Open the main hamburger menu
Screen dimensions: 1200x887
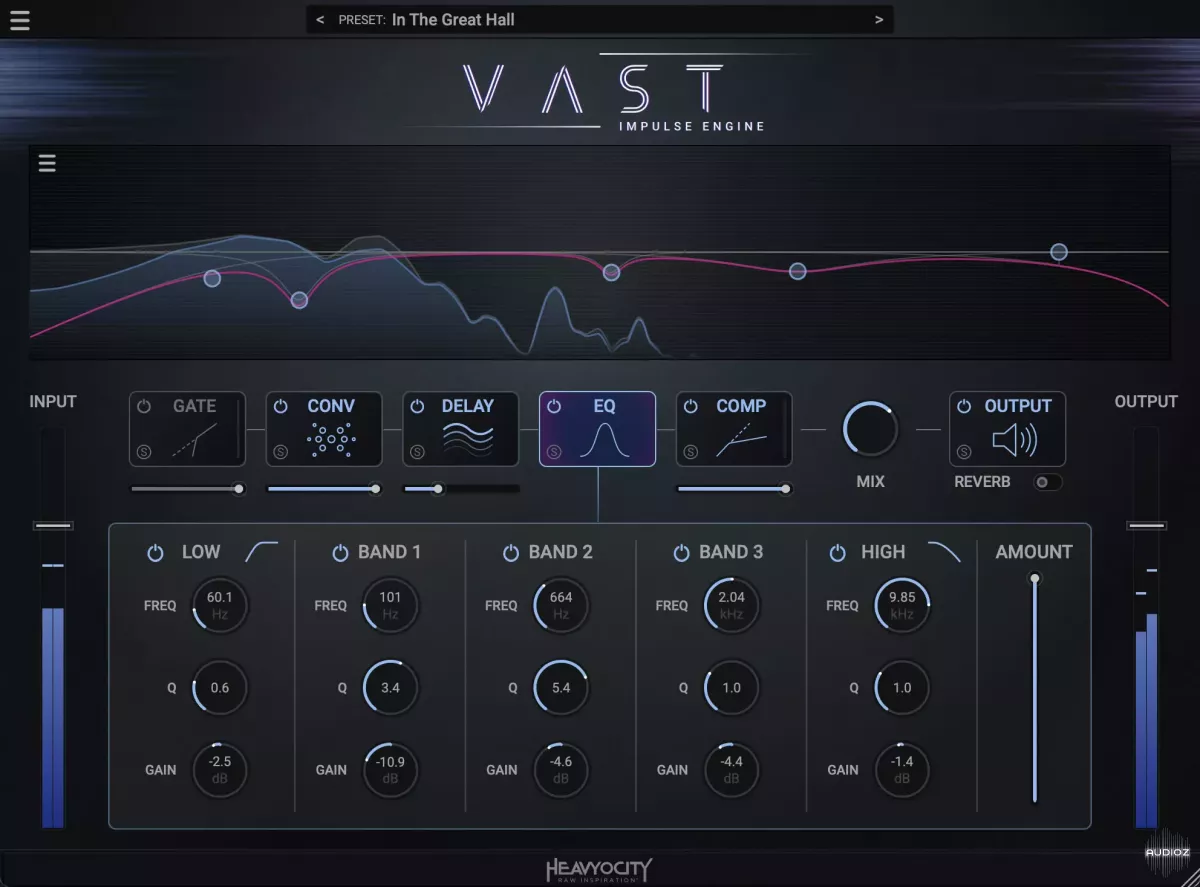point(19,20)
